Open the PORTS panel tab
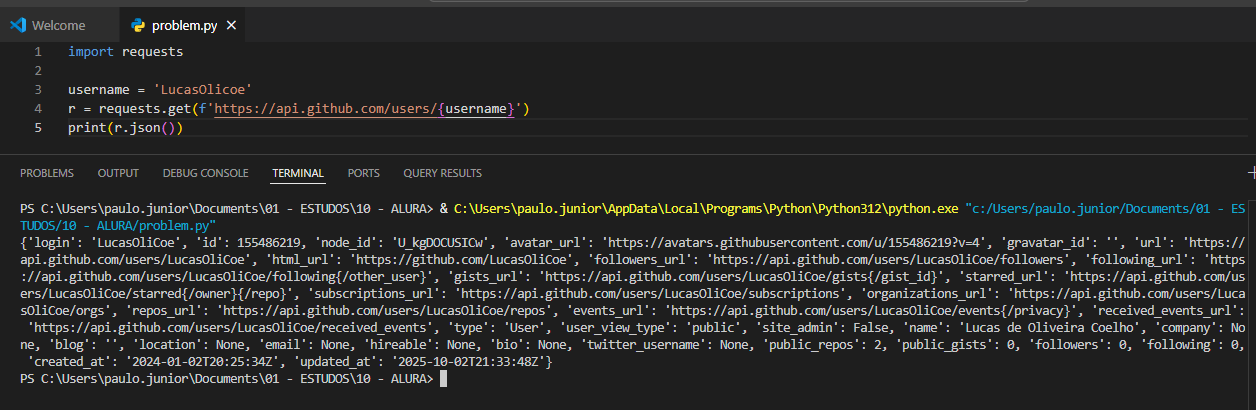Viewport: 1256px width, 410px height. coord(363,173)
